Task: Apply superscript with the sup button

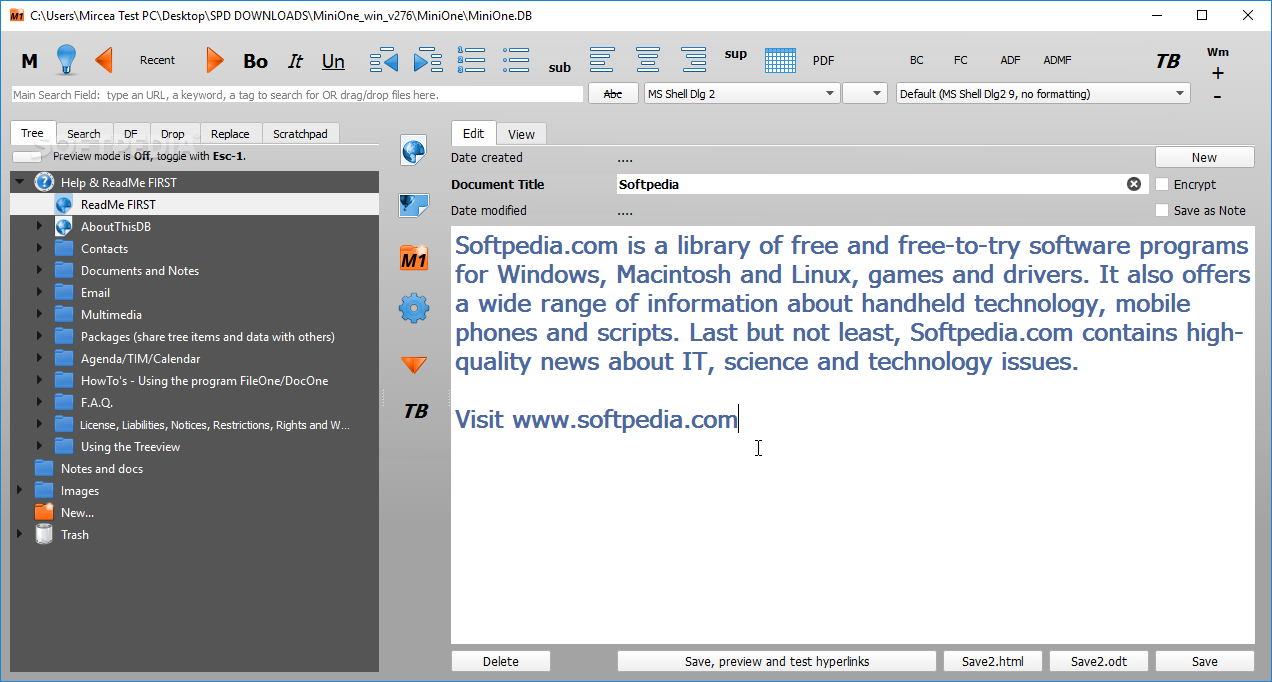Action: [736, 54]
